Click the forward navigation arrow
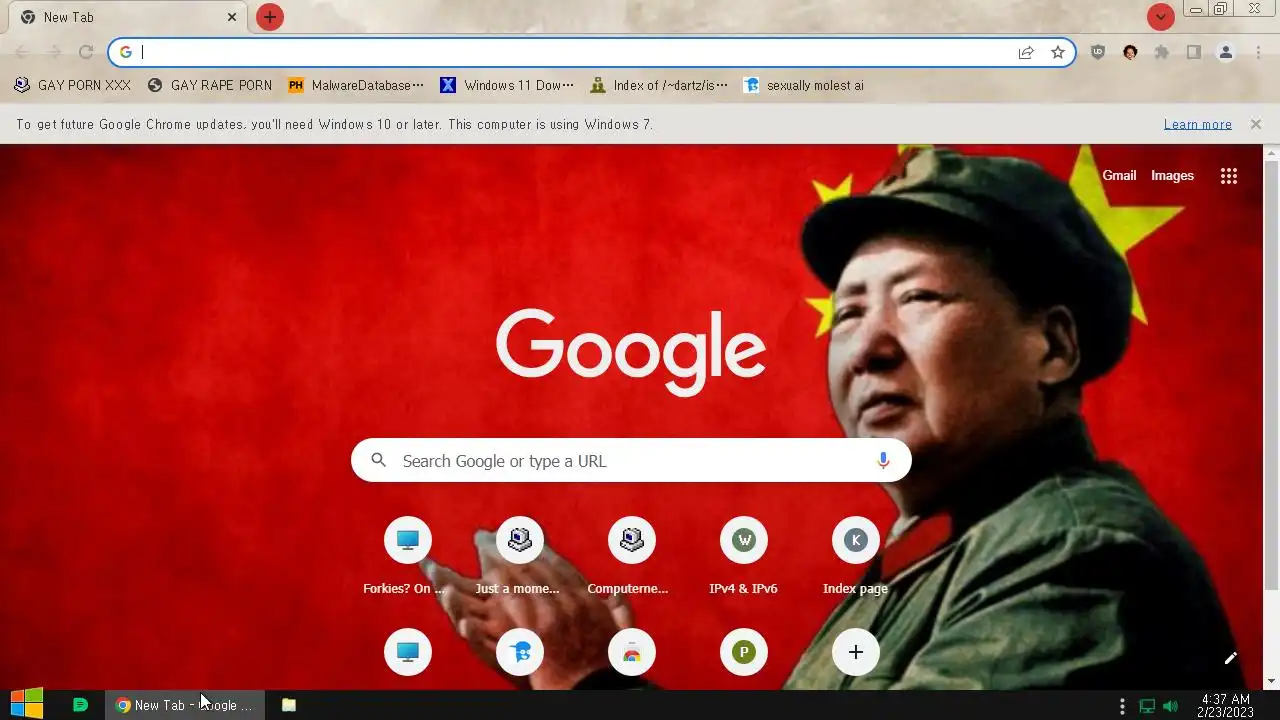The height and width of the screenshot is (720, 1280). click(x=54, y=52)
